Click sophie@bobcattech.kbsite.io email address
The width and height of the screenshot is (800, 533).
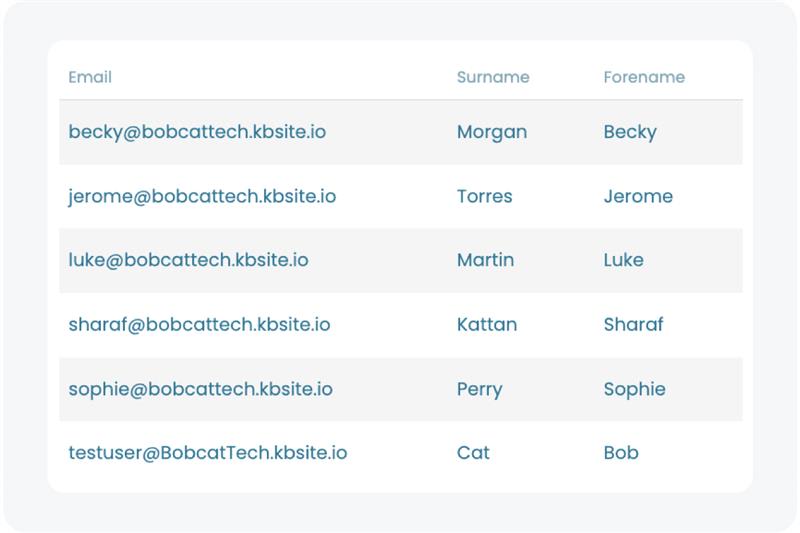tap(200, 389)
